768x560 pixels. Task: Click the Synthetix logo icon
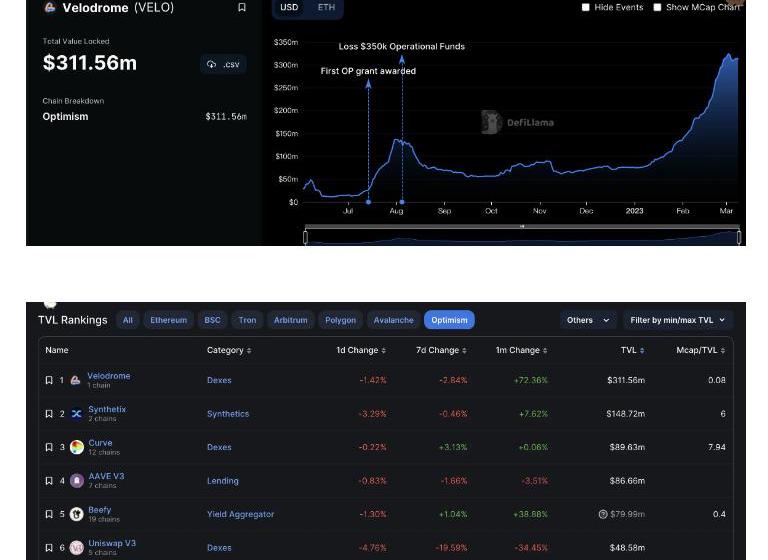point(76,414)
